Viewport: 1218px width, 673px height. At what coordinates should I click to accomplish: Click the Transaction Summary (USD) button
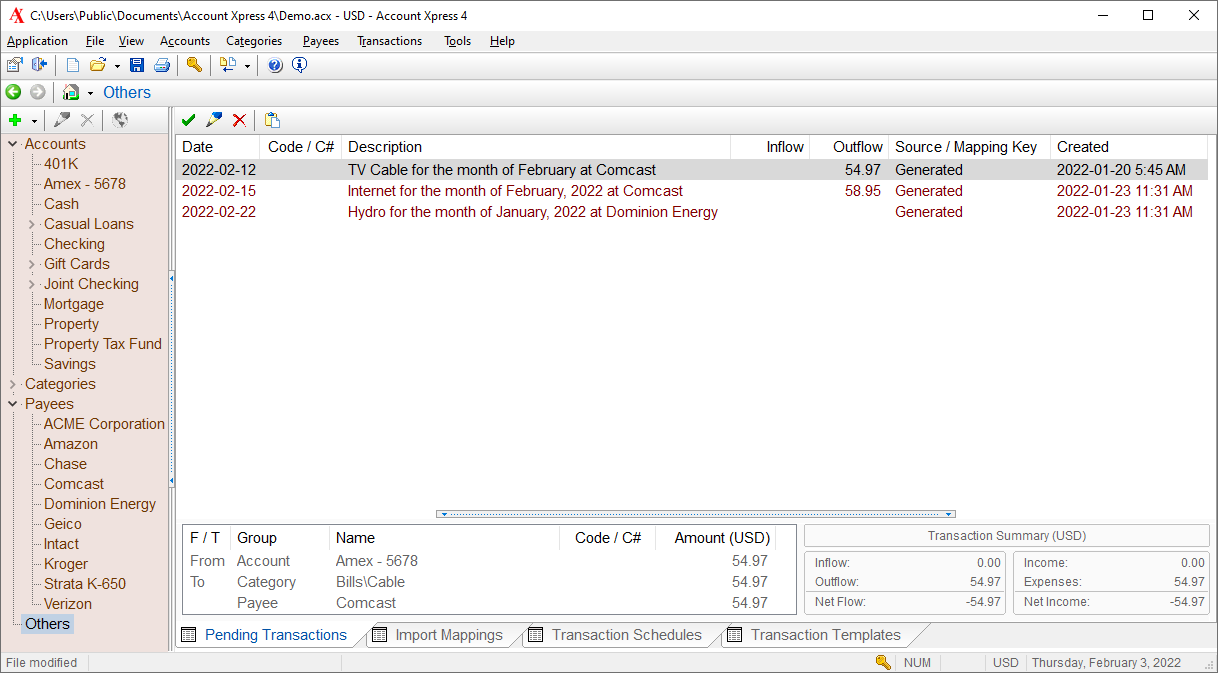[1006, 536]
